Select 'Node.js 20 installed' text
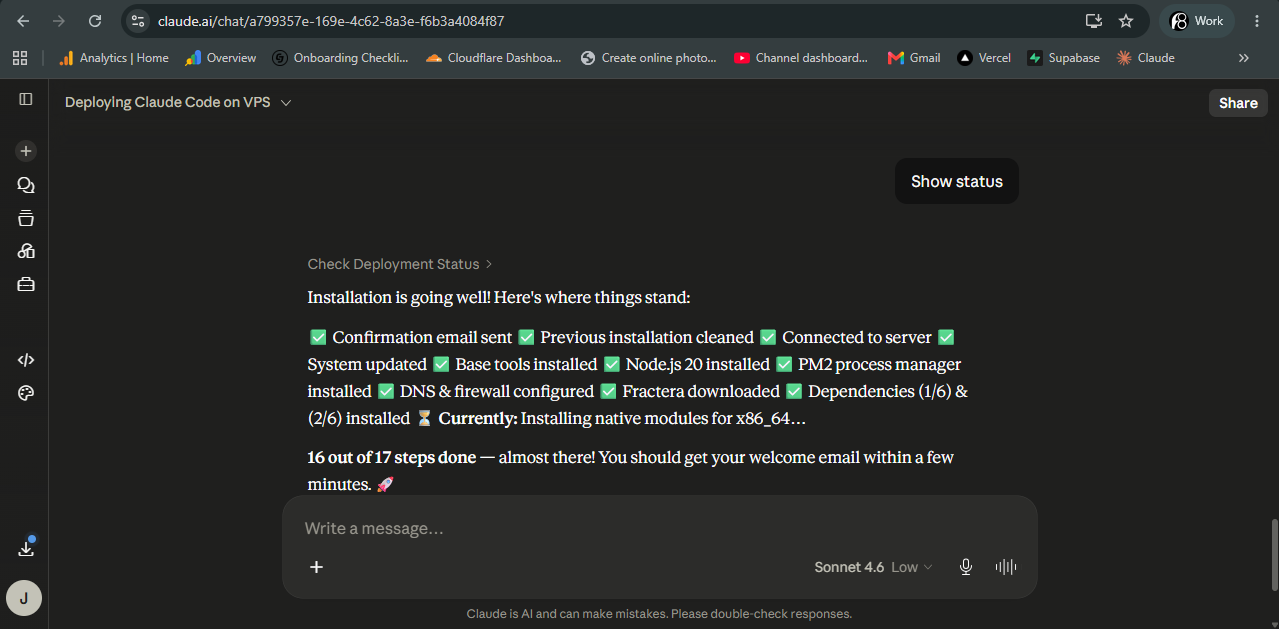The image size is (1279, 629). (698, 364)
